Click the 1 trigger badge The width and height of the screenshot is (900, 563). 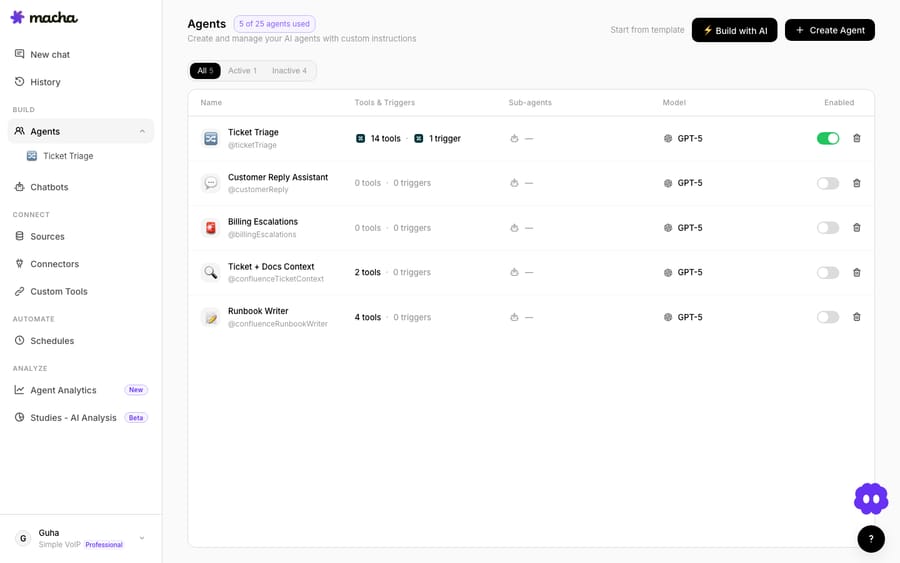(x=437, y=138)
